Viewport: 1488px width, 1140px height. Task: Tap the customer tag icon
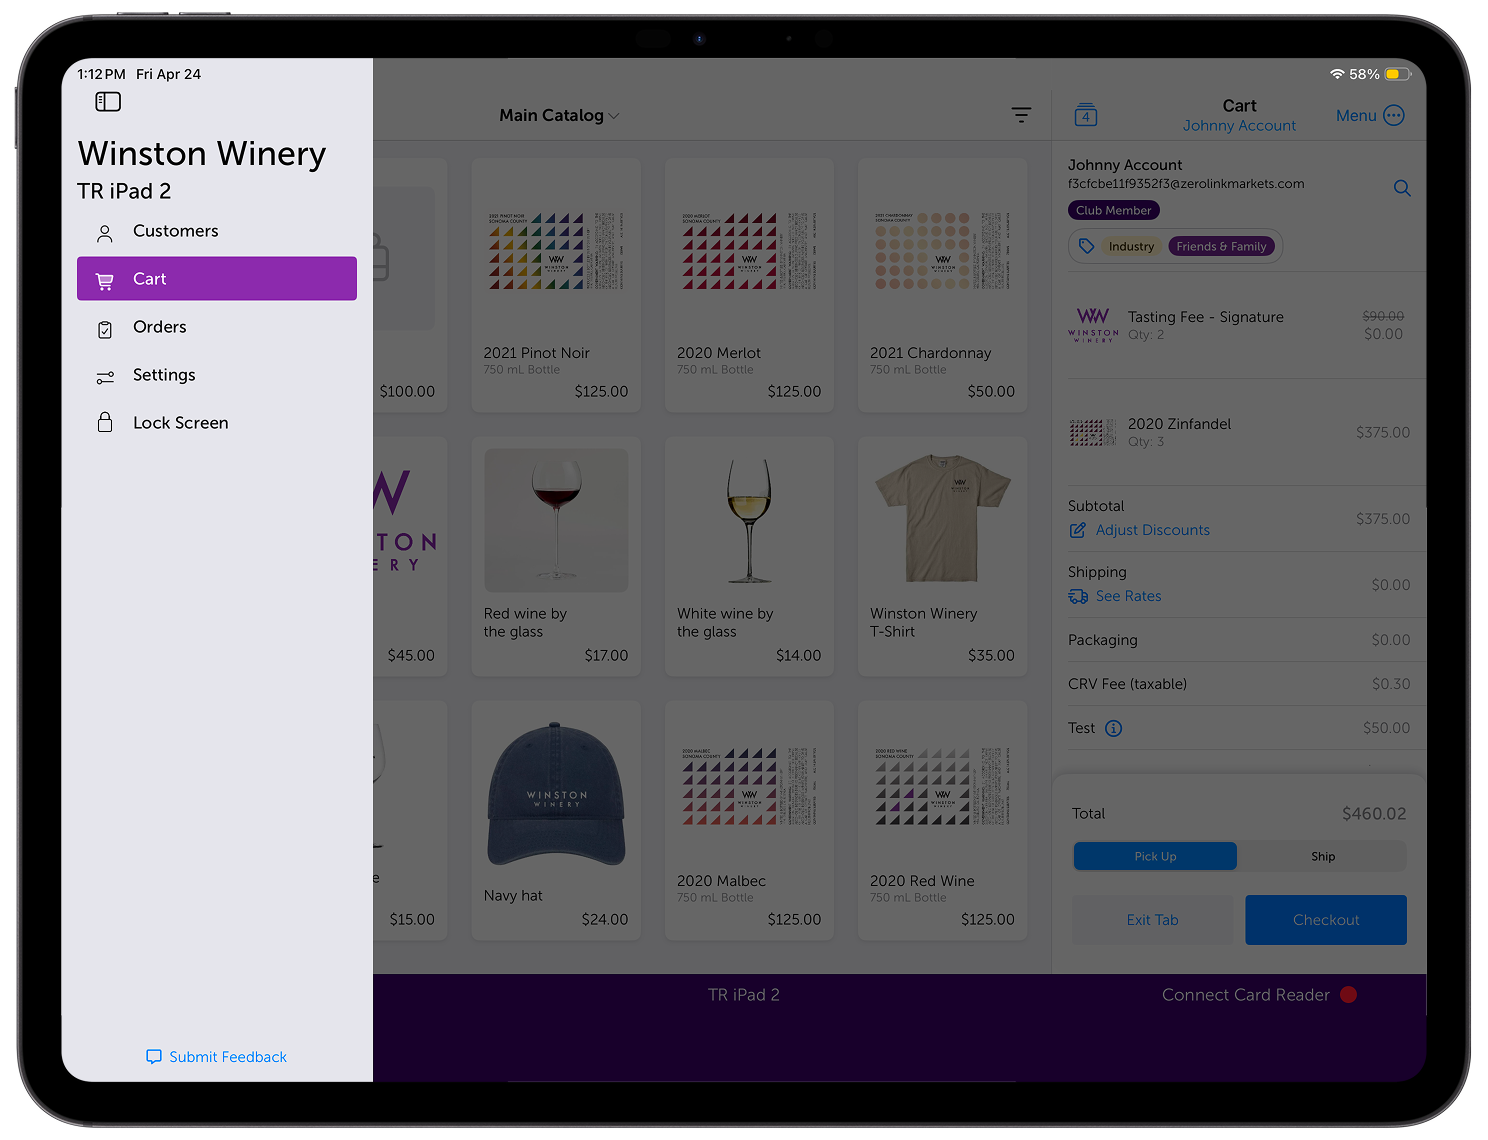tap(1086, 246)
